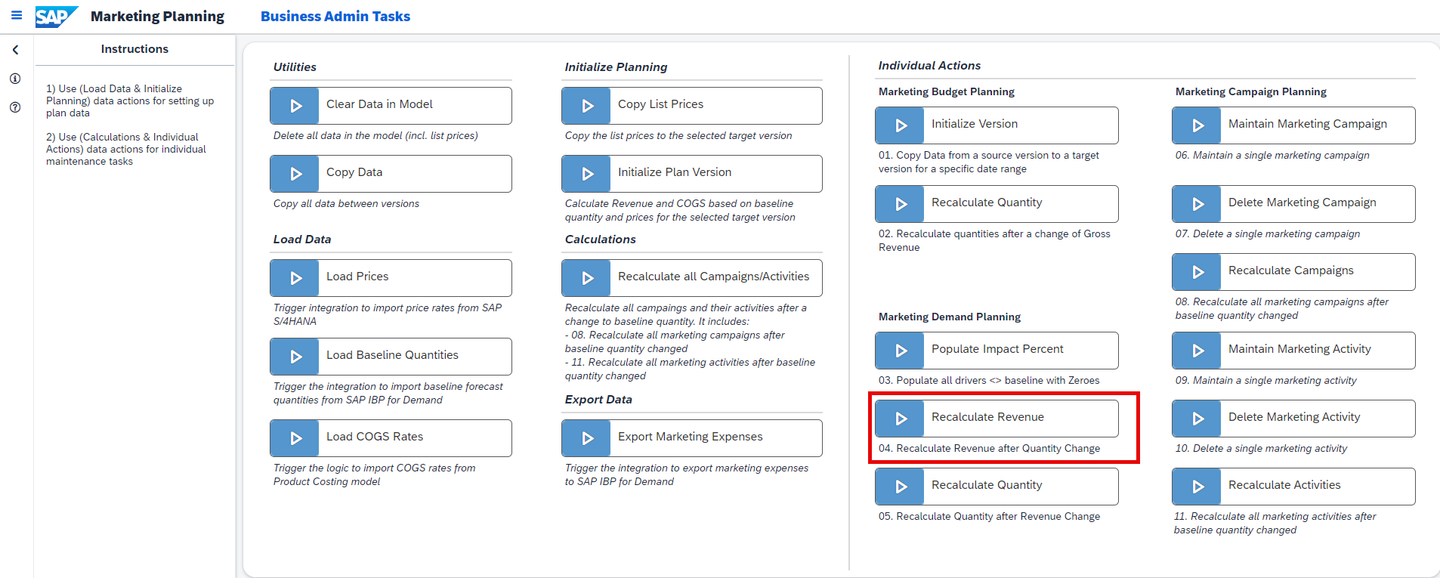Run Load COGS Rates play icon
Viewport: 1440px width, 578px height.
295,437
